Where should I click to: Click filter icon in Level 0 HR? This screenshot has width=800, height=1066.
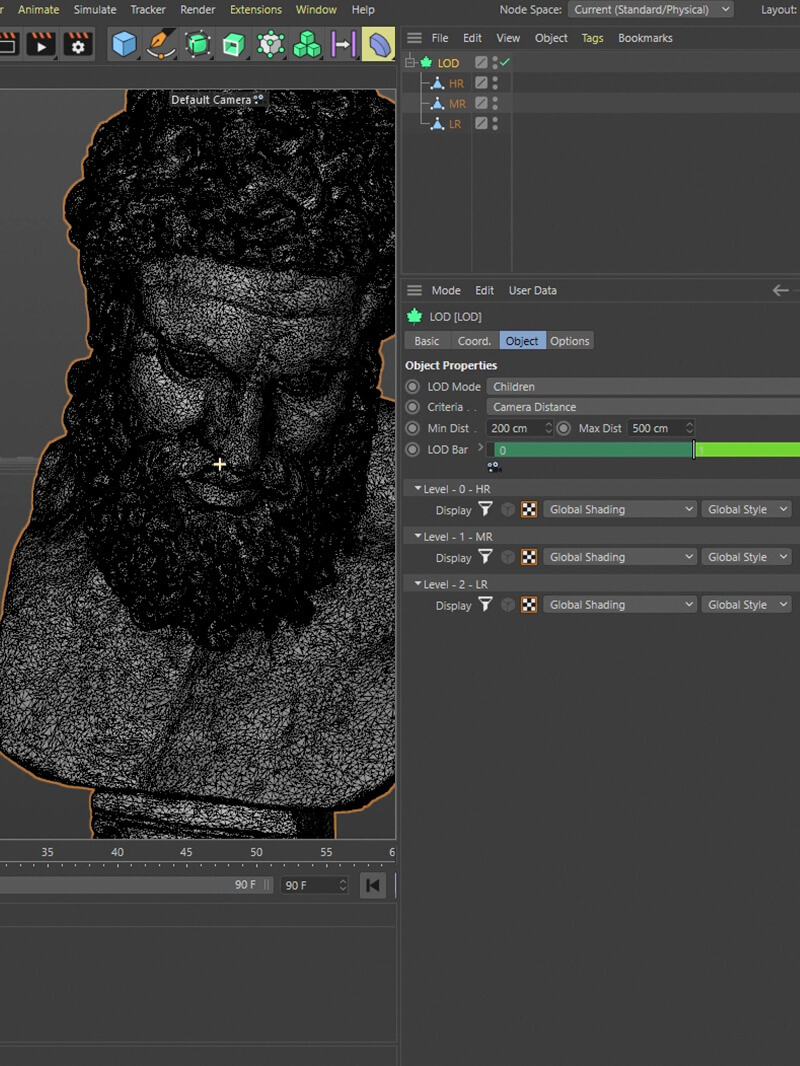coord(485,509)
